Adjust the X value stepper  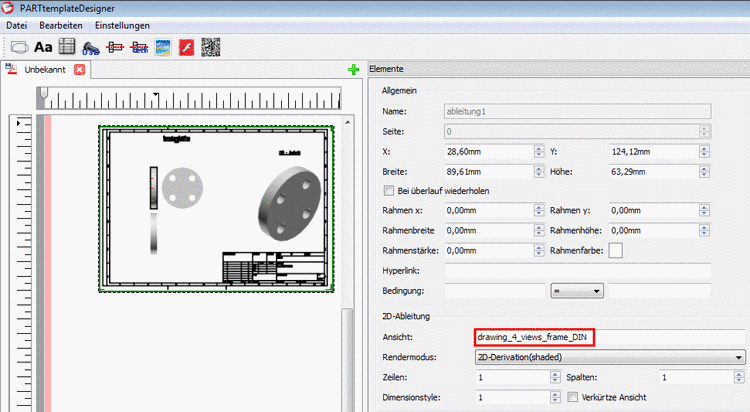[x=539, y=152]
